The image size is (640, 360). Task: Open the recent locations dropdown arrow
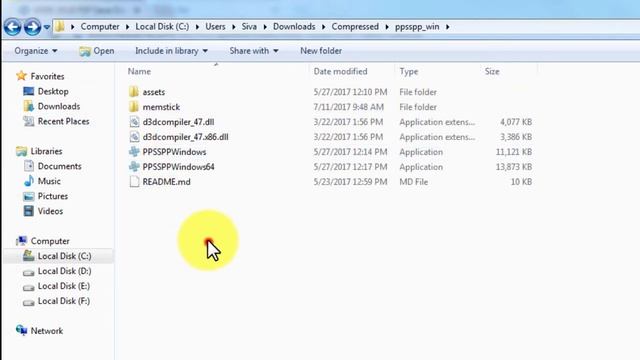47,27
